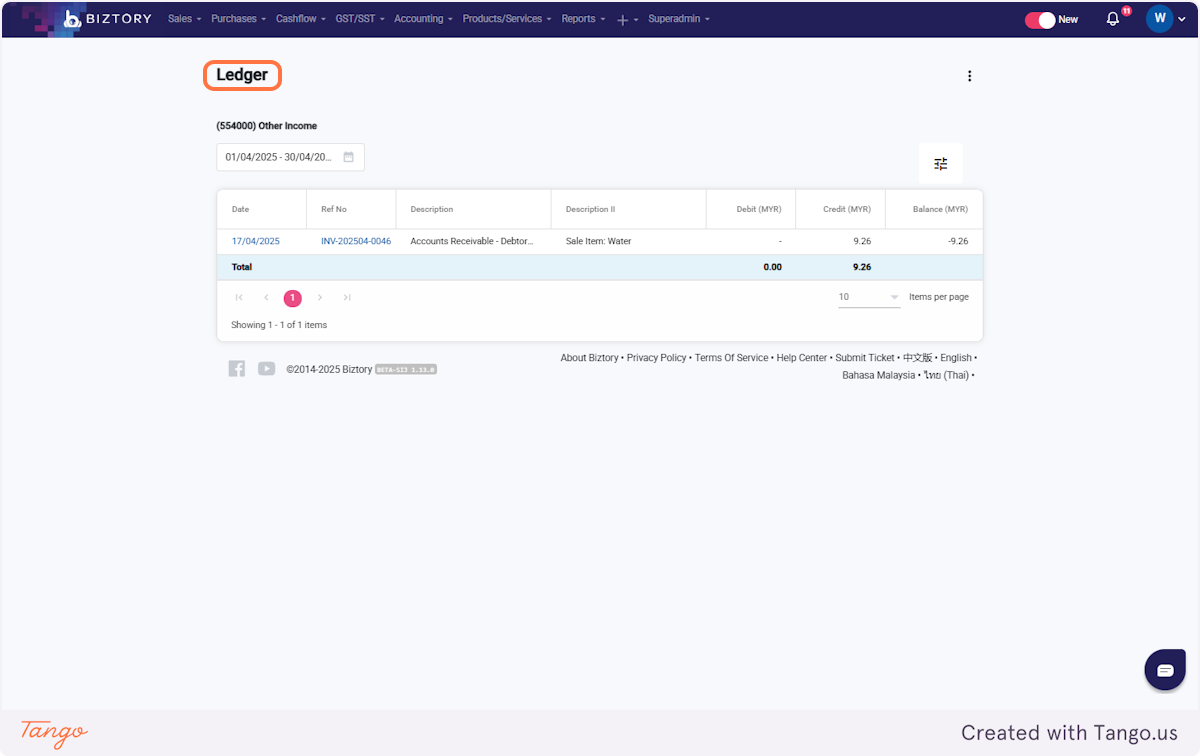This screenshot has height=756, width=1200.
Task: Click the calendar icon in date range
Action: [349, 157]
